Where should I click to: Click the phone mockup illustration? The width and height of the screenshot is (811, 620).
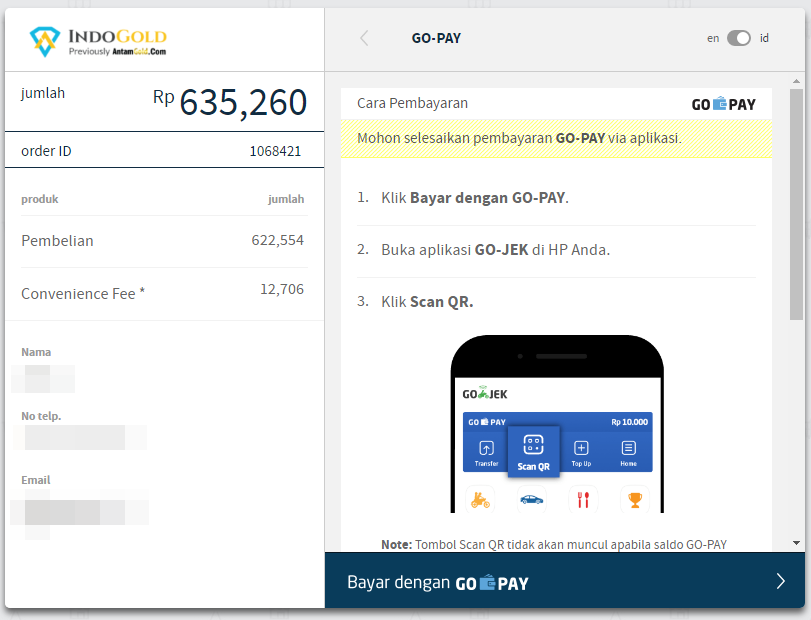[557, 424]
